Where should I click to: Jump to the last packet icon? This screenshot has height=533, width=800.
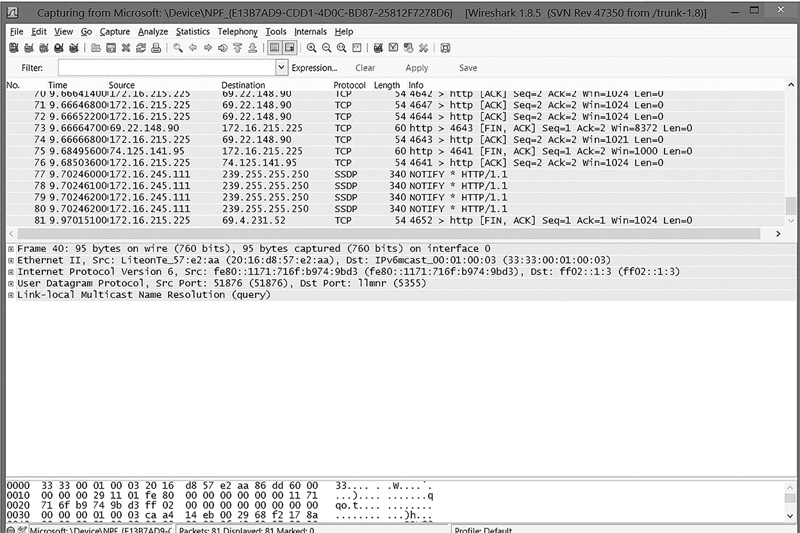pyautogui.click(x=253, y=48)
